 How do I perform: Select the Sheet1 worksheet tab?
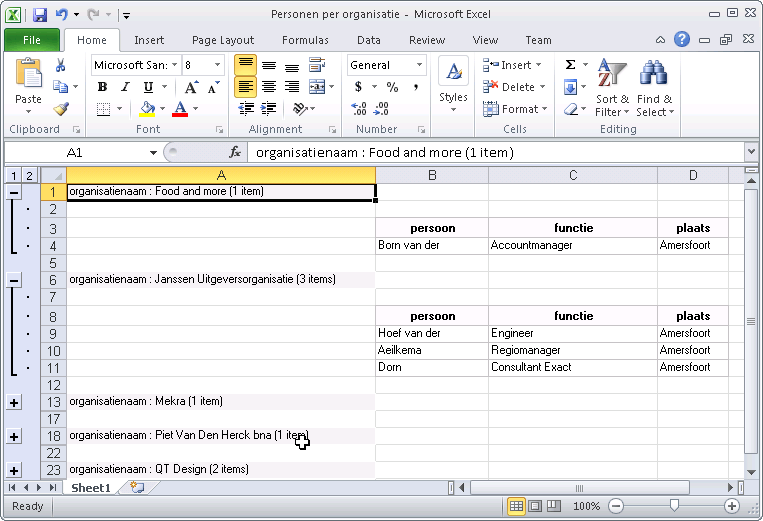point(91,487)
